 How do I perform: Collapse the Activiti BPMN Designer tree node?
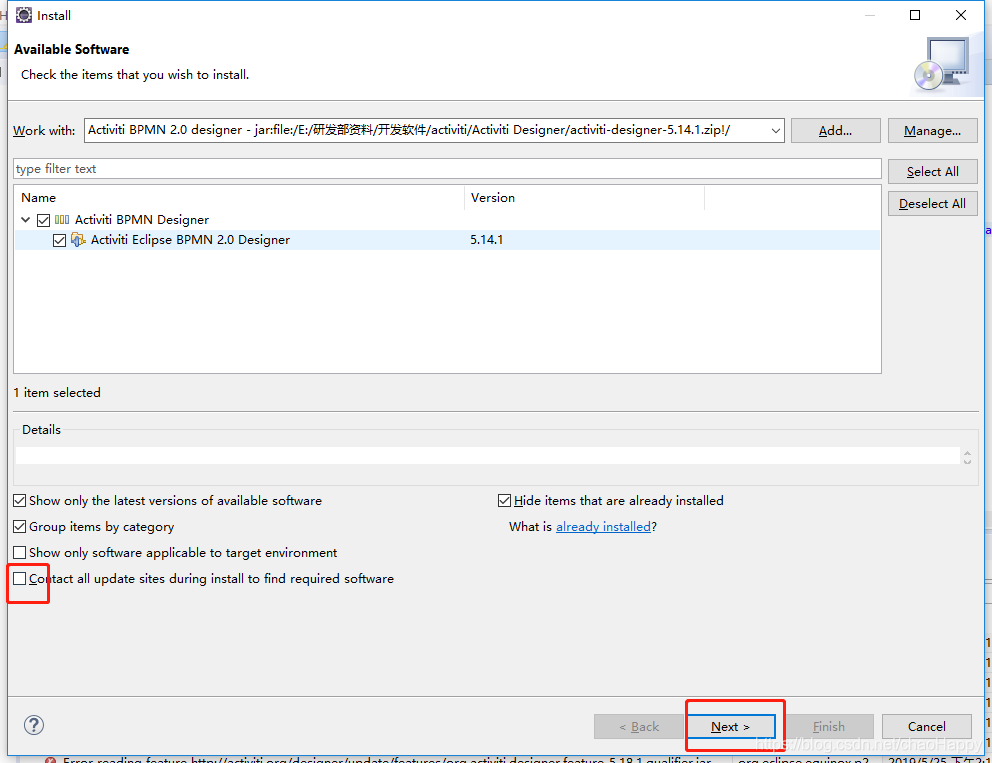(25, 220)
